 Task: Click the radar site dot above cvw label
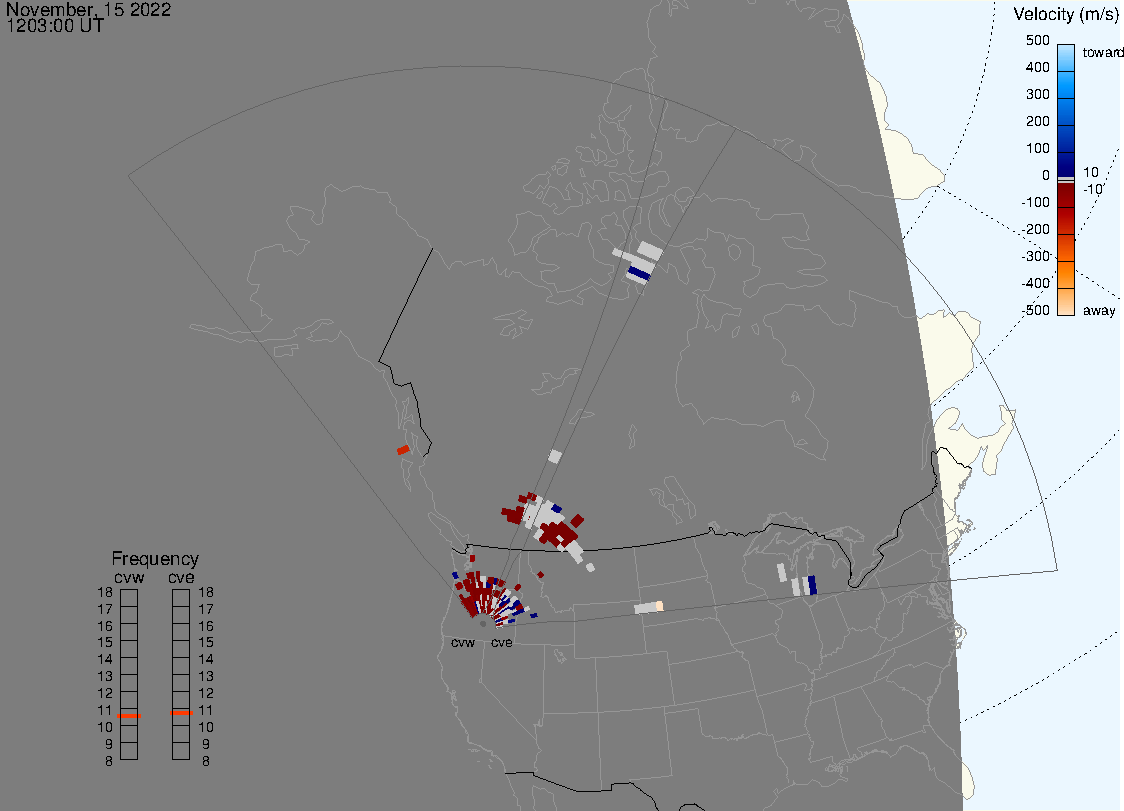(x=482, y=624)
